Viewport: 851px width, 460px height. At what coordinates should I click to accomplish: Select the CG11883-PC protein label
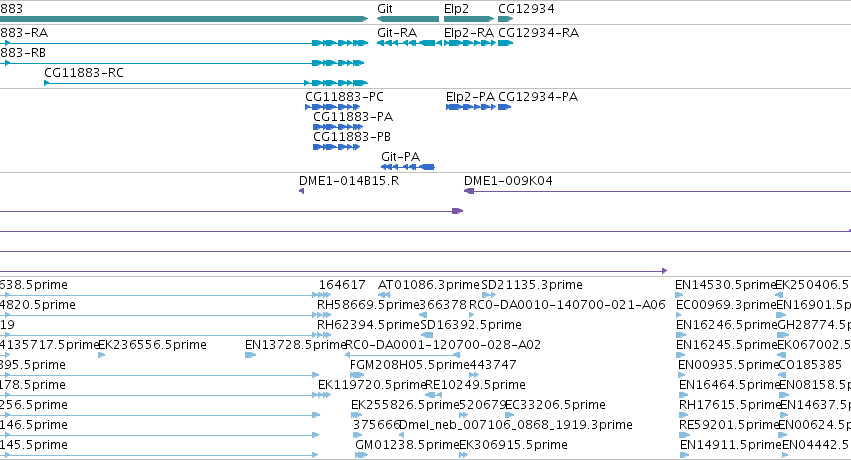pyautogui.click(x=344, y=97)
